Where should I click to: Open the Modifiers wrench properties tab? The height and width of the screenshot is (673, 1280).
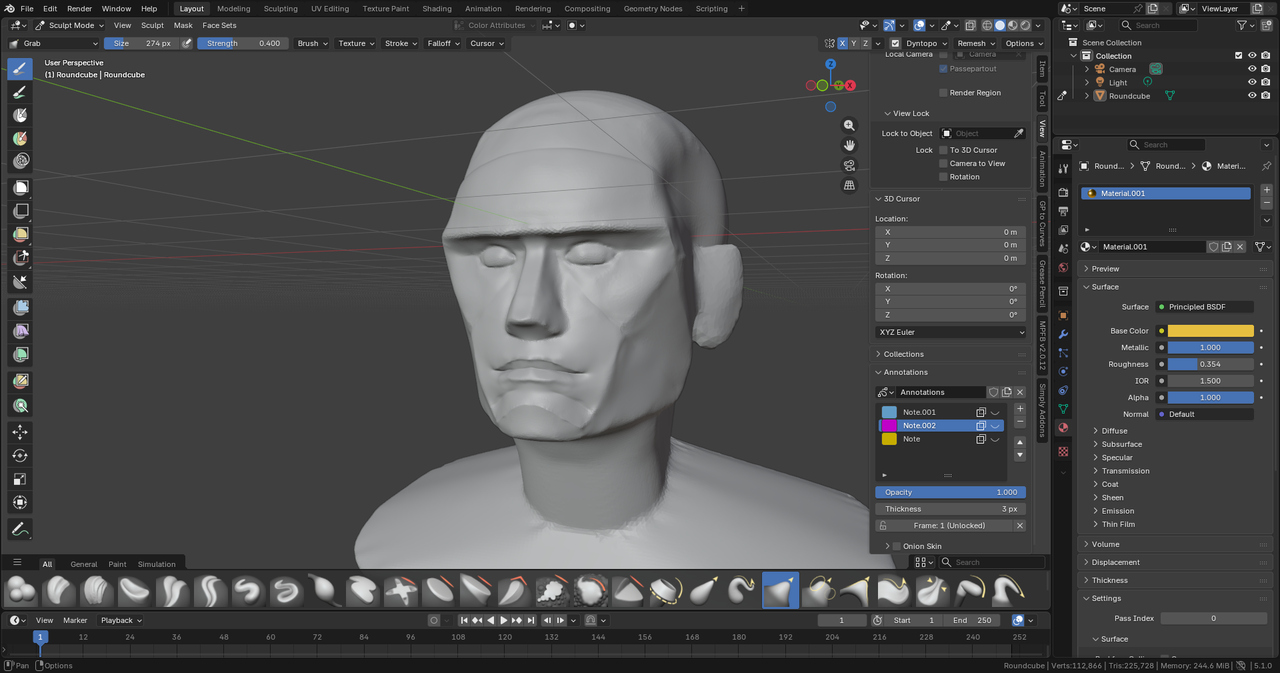(1063, 333)
